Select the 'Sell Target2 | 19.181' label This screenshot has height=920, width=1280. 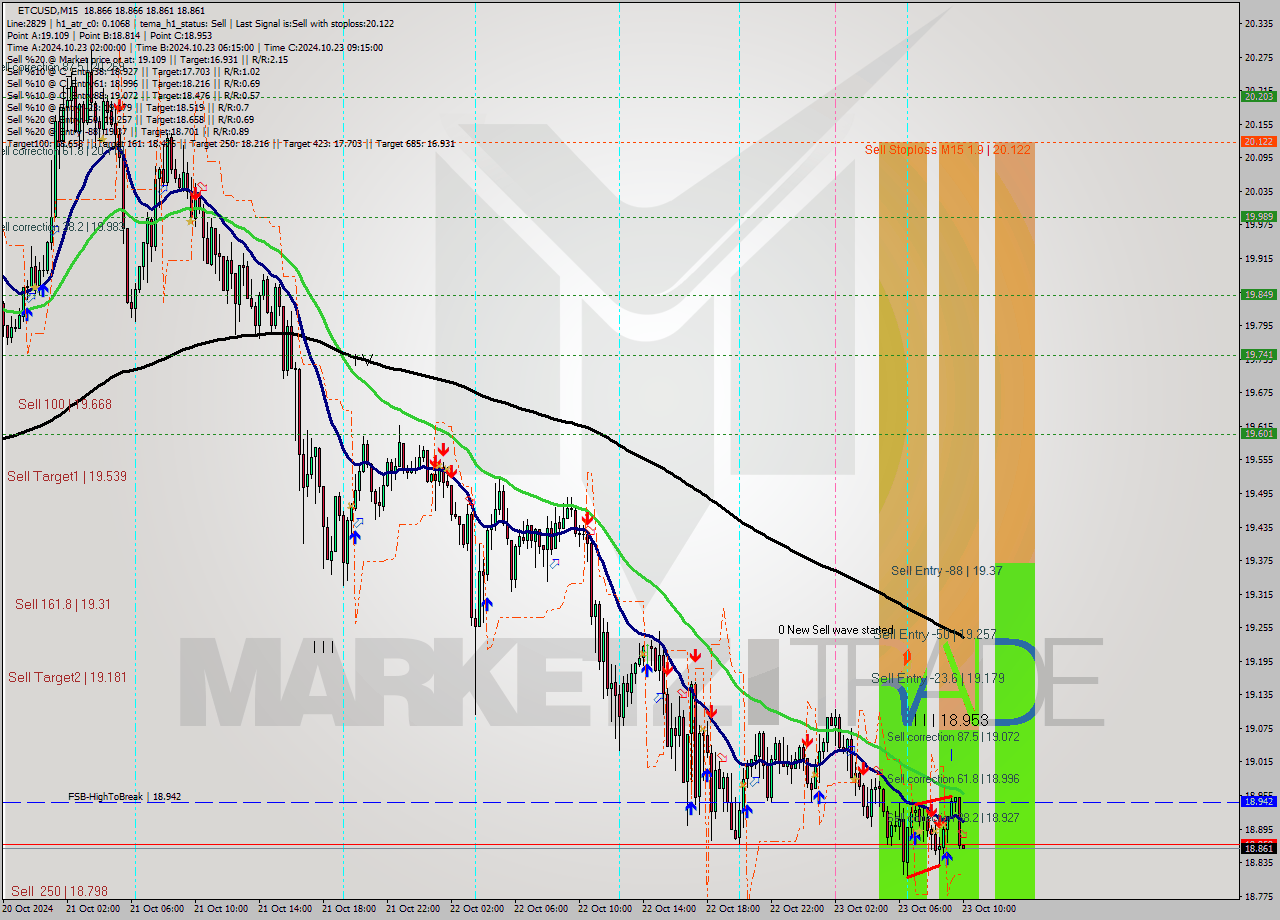click(68, 677)
